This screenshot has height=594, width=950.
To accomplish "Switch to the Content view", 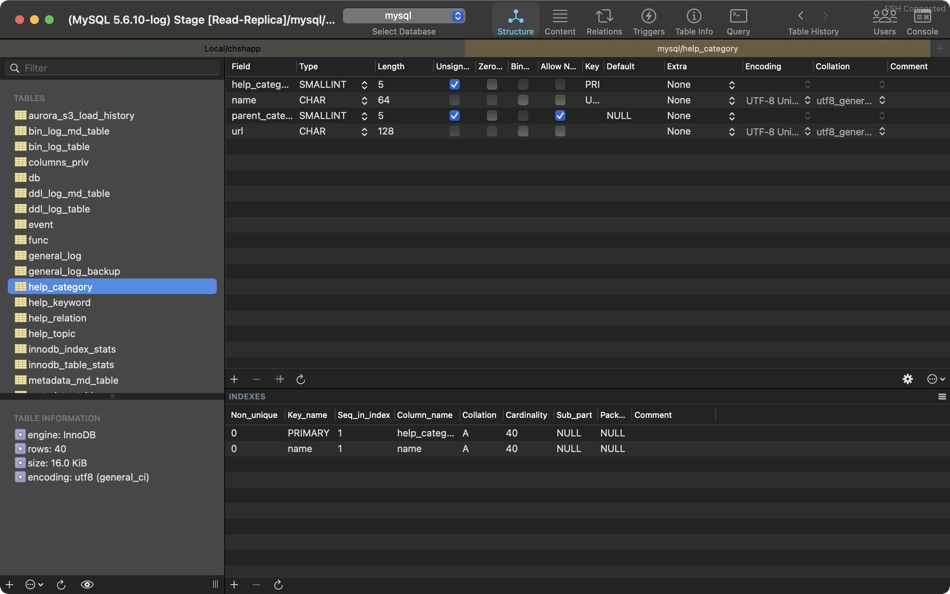I will 560,22.
